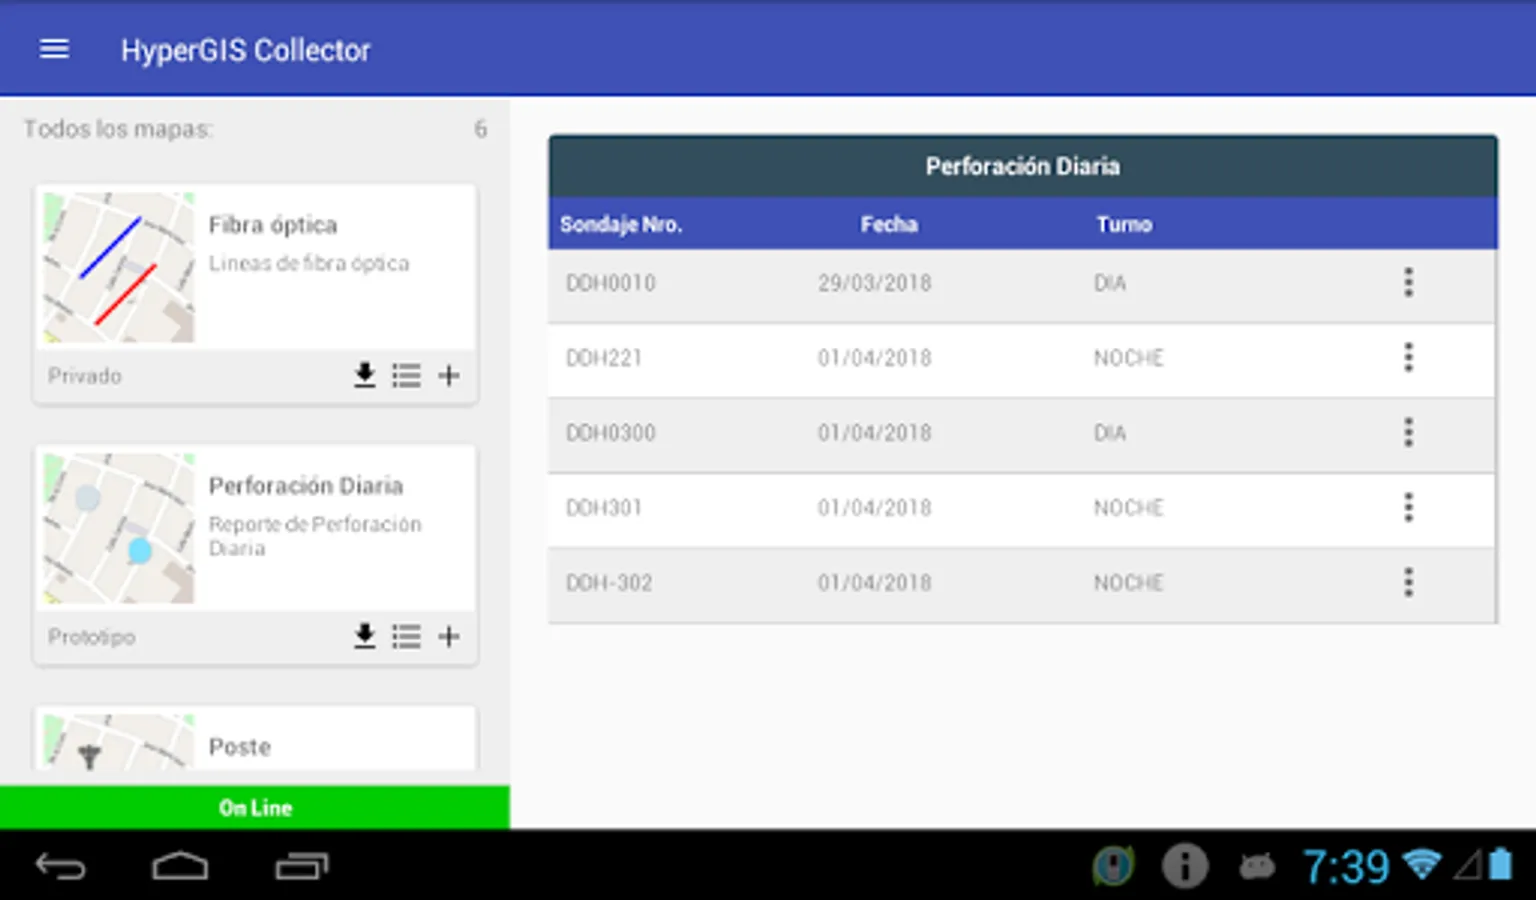Click the Lineas de fibra óptica description
Viewport: 1536px width, 900px height.
pos(309,263)
